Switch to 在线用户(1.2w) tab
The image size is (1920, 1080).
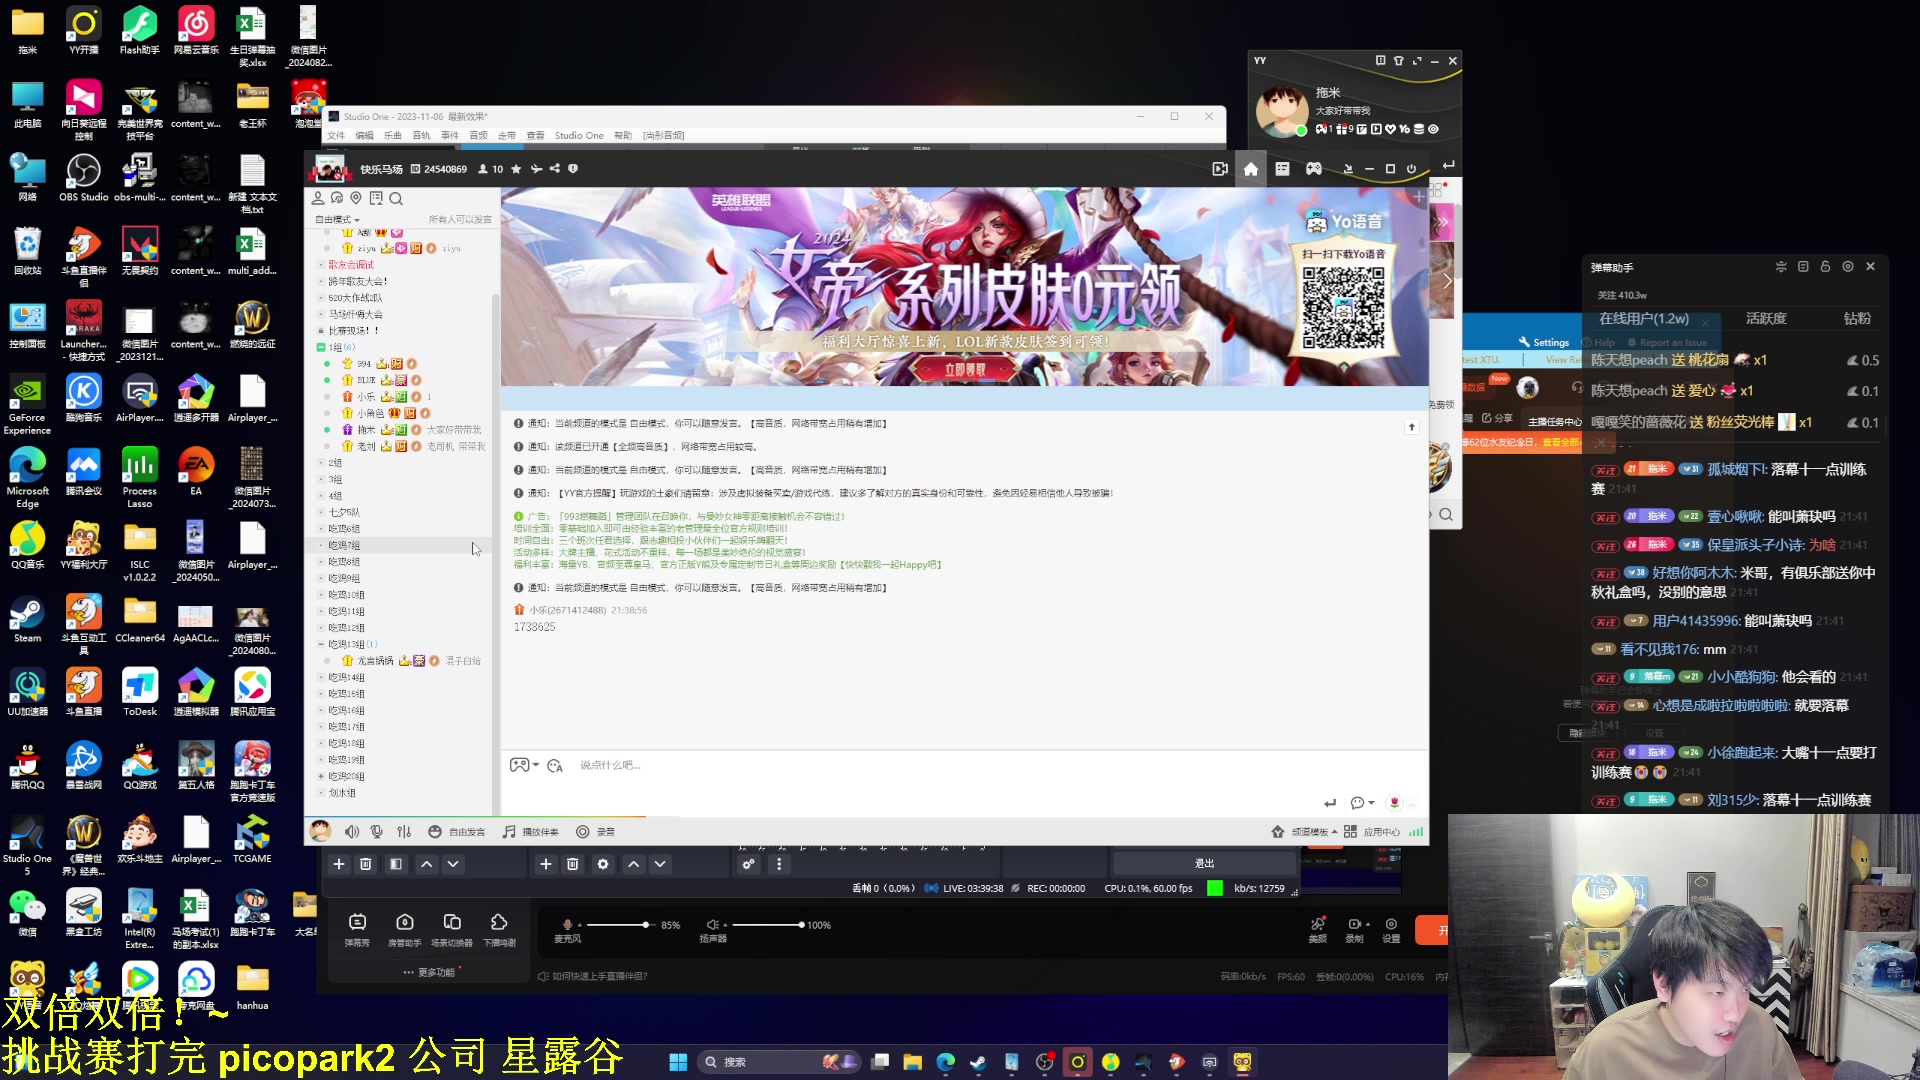[x=1644, y=319]
